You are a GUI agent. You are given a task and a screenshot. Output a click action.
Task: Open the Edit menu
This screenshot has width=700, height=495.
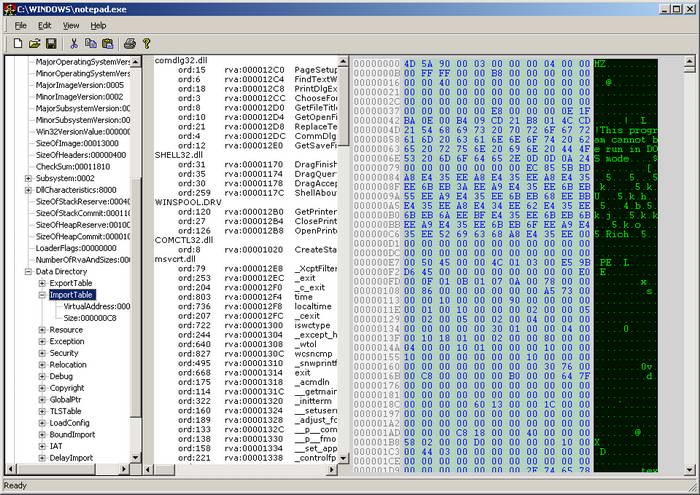tap(44, 25)
